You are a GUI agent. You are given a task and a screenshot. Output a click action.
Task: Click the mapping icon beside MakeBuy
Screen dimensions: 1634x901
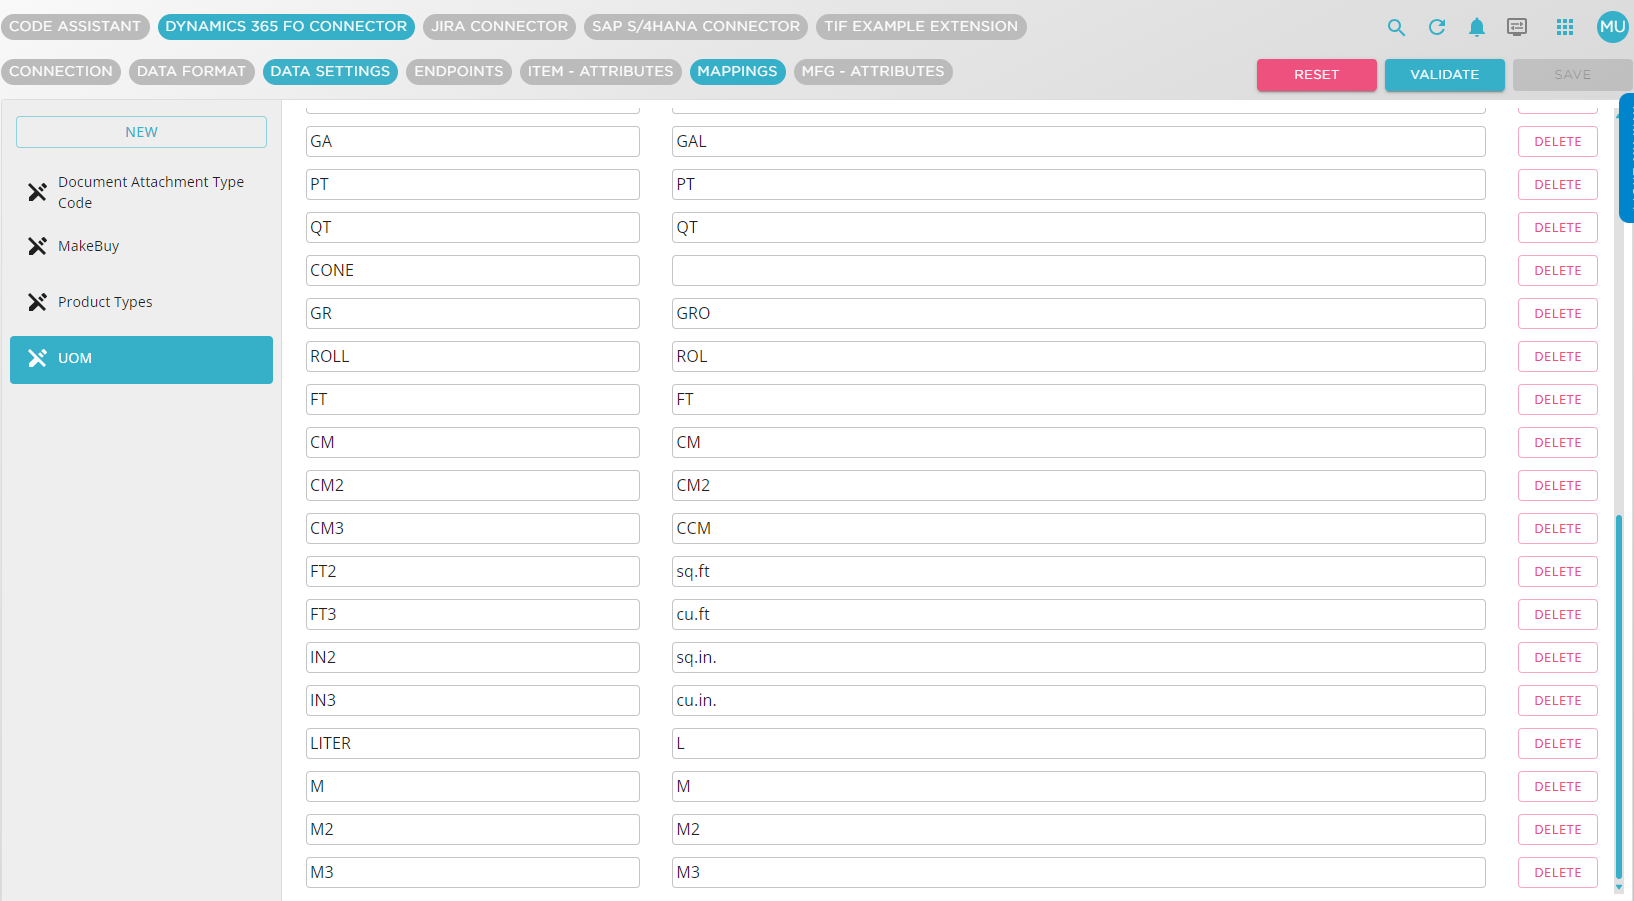pos(38,245)
